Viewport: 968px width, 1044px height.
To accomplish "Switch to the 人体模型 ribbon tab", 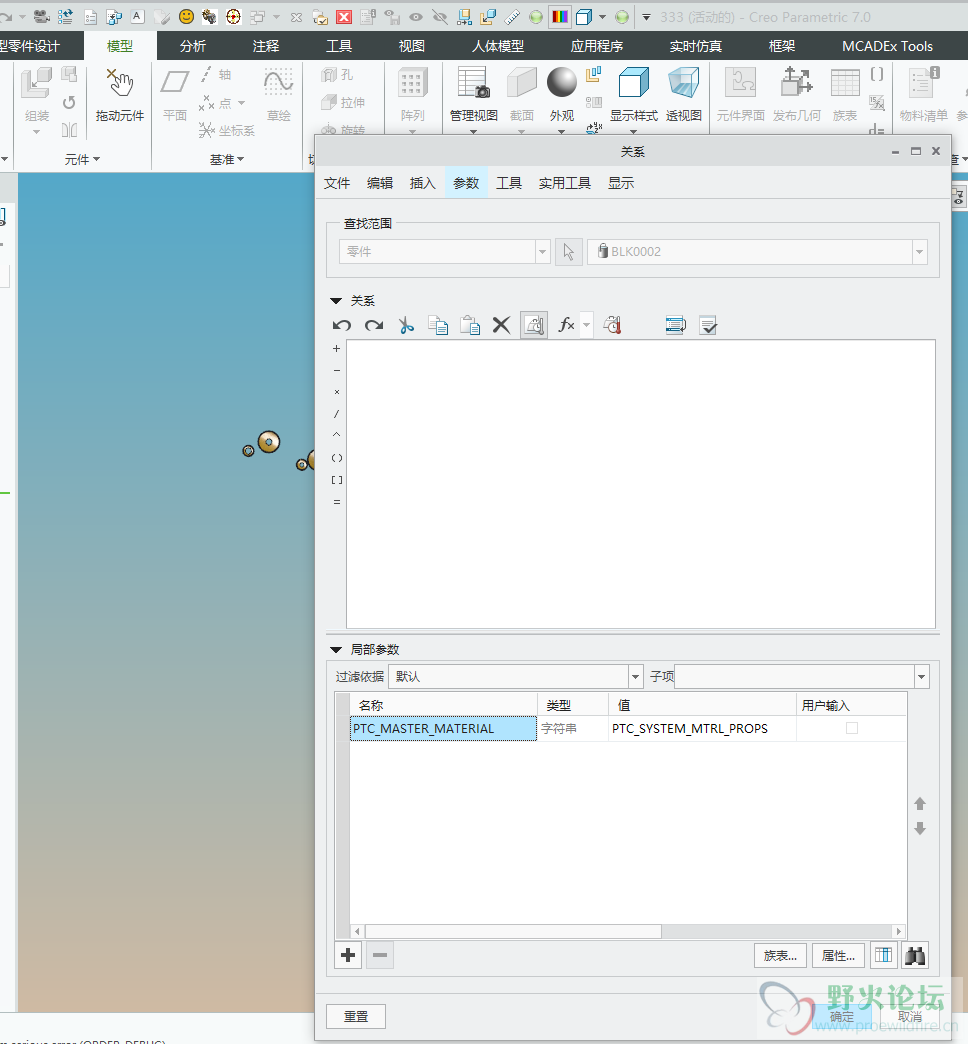I will [498, 46].
